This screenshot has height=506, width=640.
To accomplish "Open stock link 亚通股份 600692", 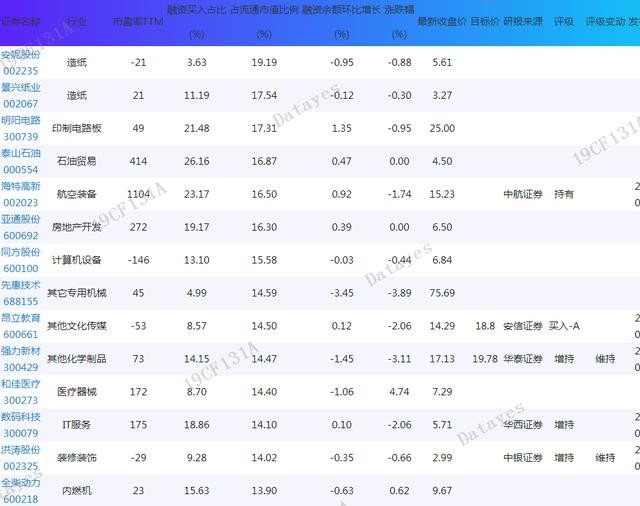I will tap(21, 227).
